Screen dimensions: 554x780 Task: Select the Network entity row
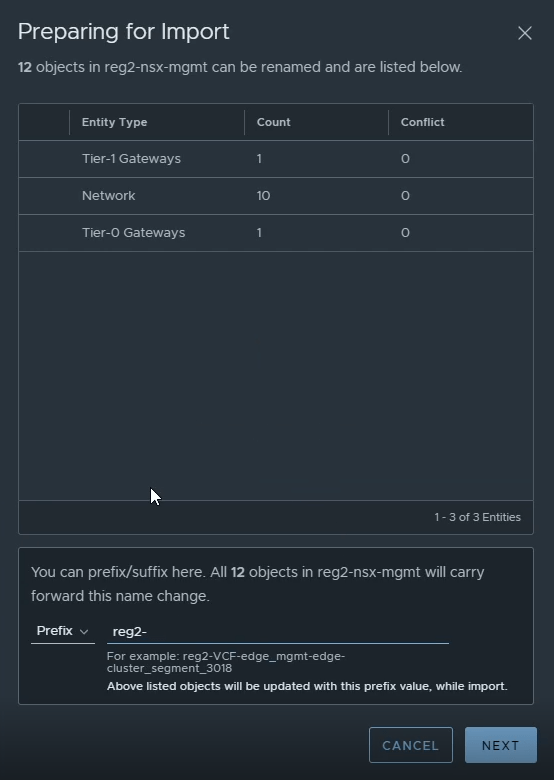click(276, 196)
